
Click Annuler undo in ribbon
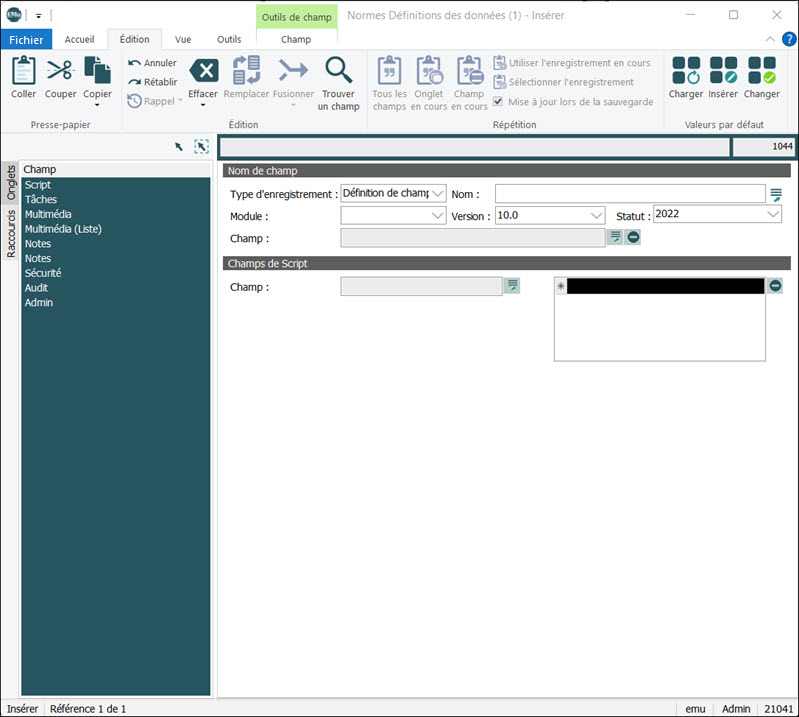[152, 63]
